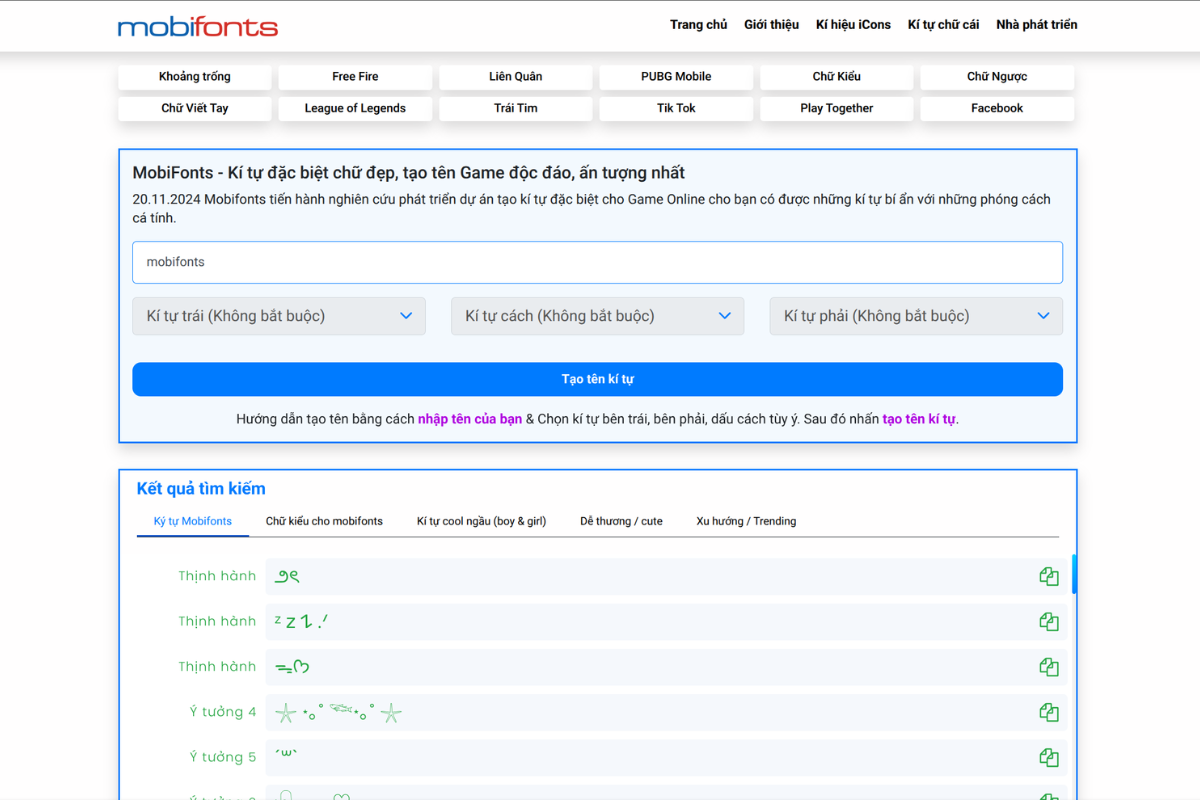
Task: Choose the Trái Tim category button
Action: click(x=516, y=108)
